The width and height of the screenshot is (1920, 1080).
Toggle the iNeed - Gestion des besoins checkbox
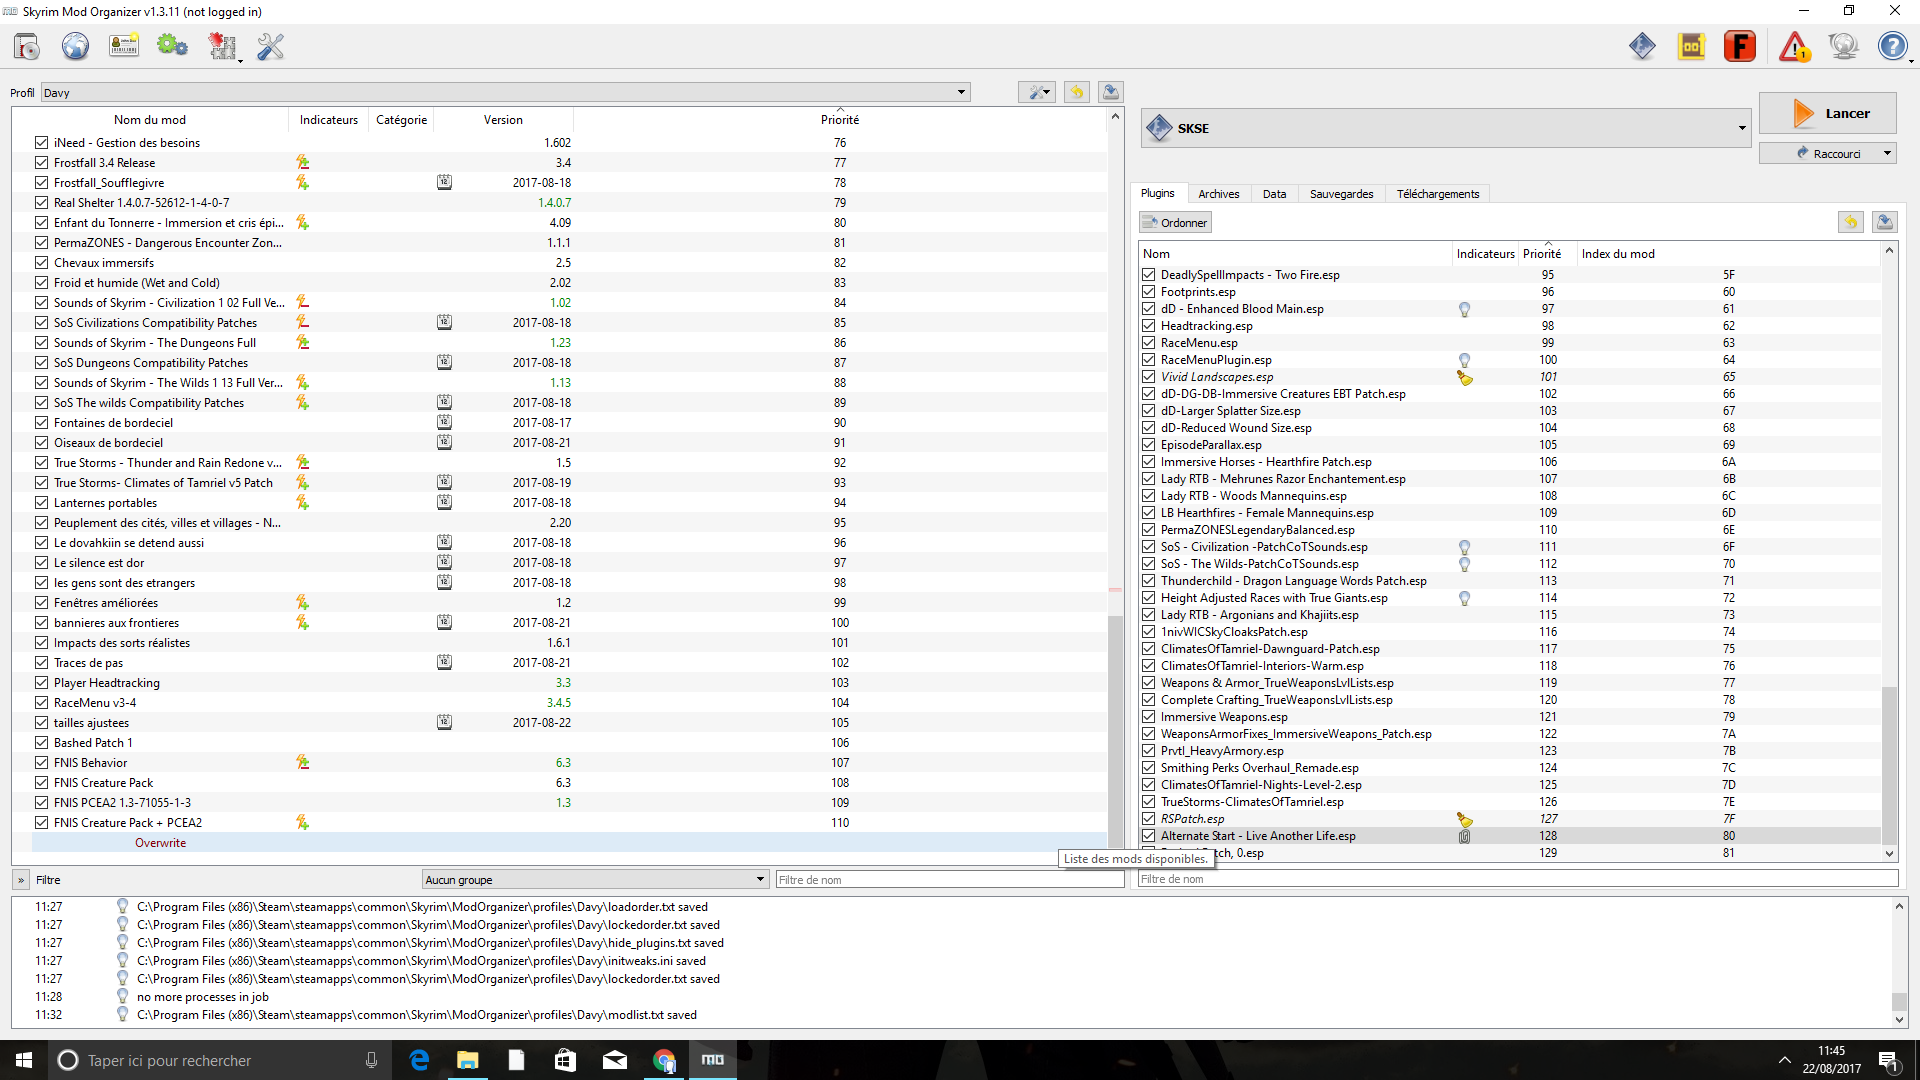click(x=41, y=142)
